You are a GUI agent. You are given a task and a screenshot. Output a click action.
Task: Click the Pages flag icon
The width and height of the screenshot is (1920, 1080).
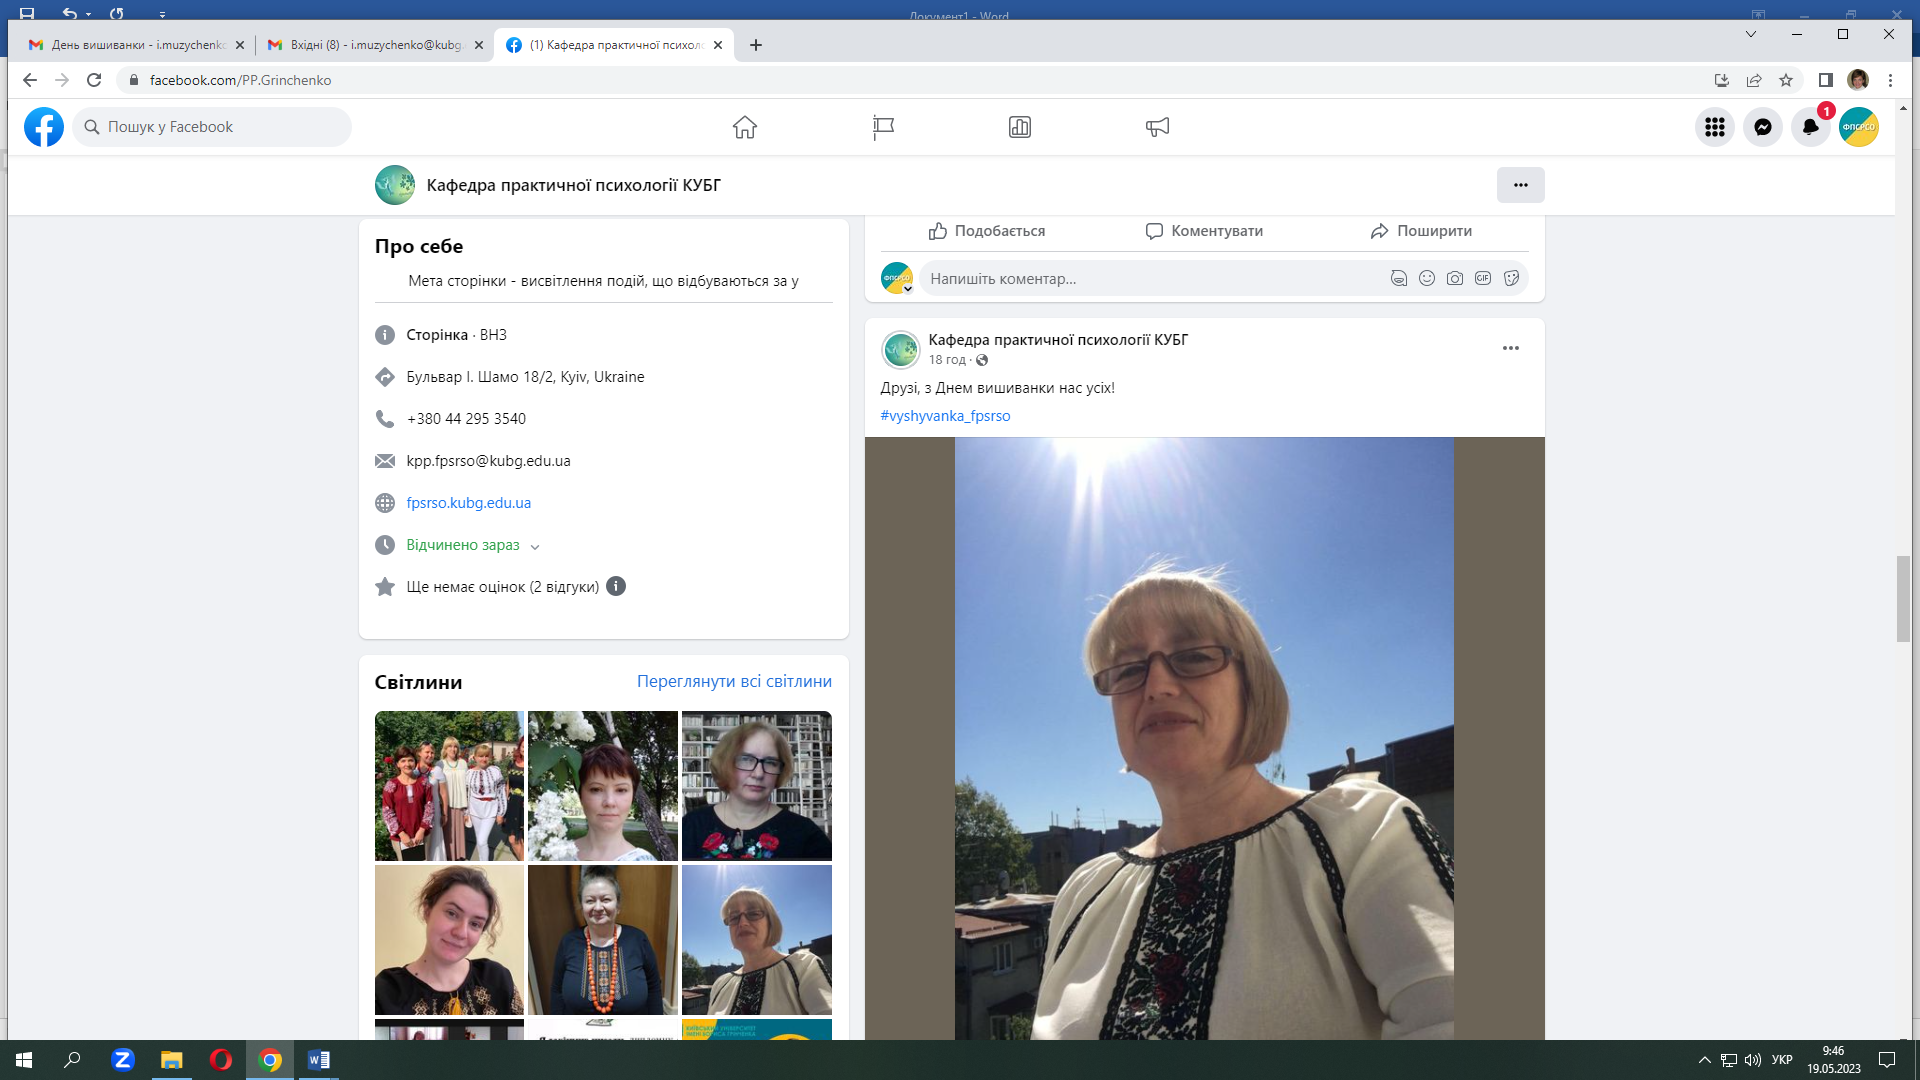point(883,127)
